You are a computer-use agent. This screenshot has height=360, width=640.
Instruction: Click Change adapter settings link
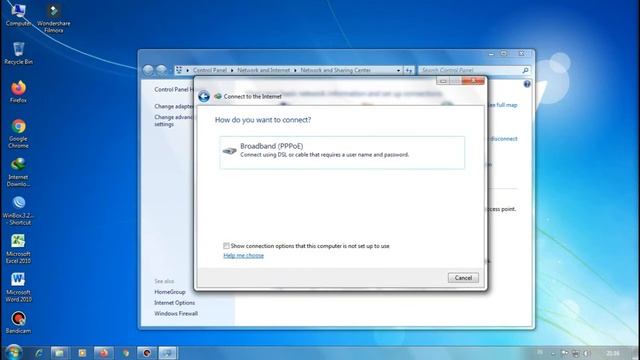pos(174,106)
